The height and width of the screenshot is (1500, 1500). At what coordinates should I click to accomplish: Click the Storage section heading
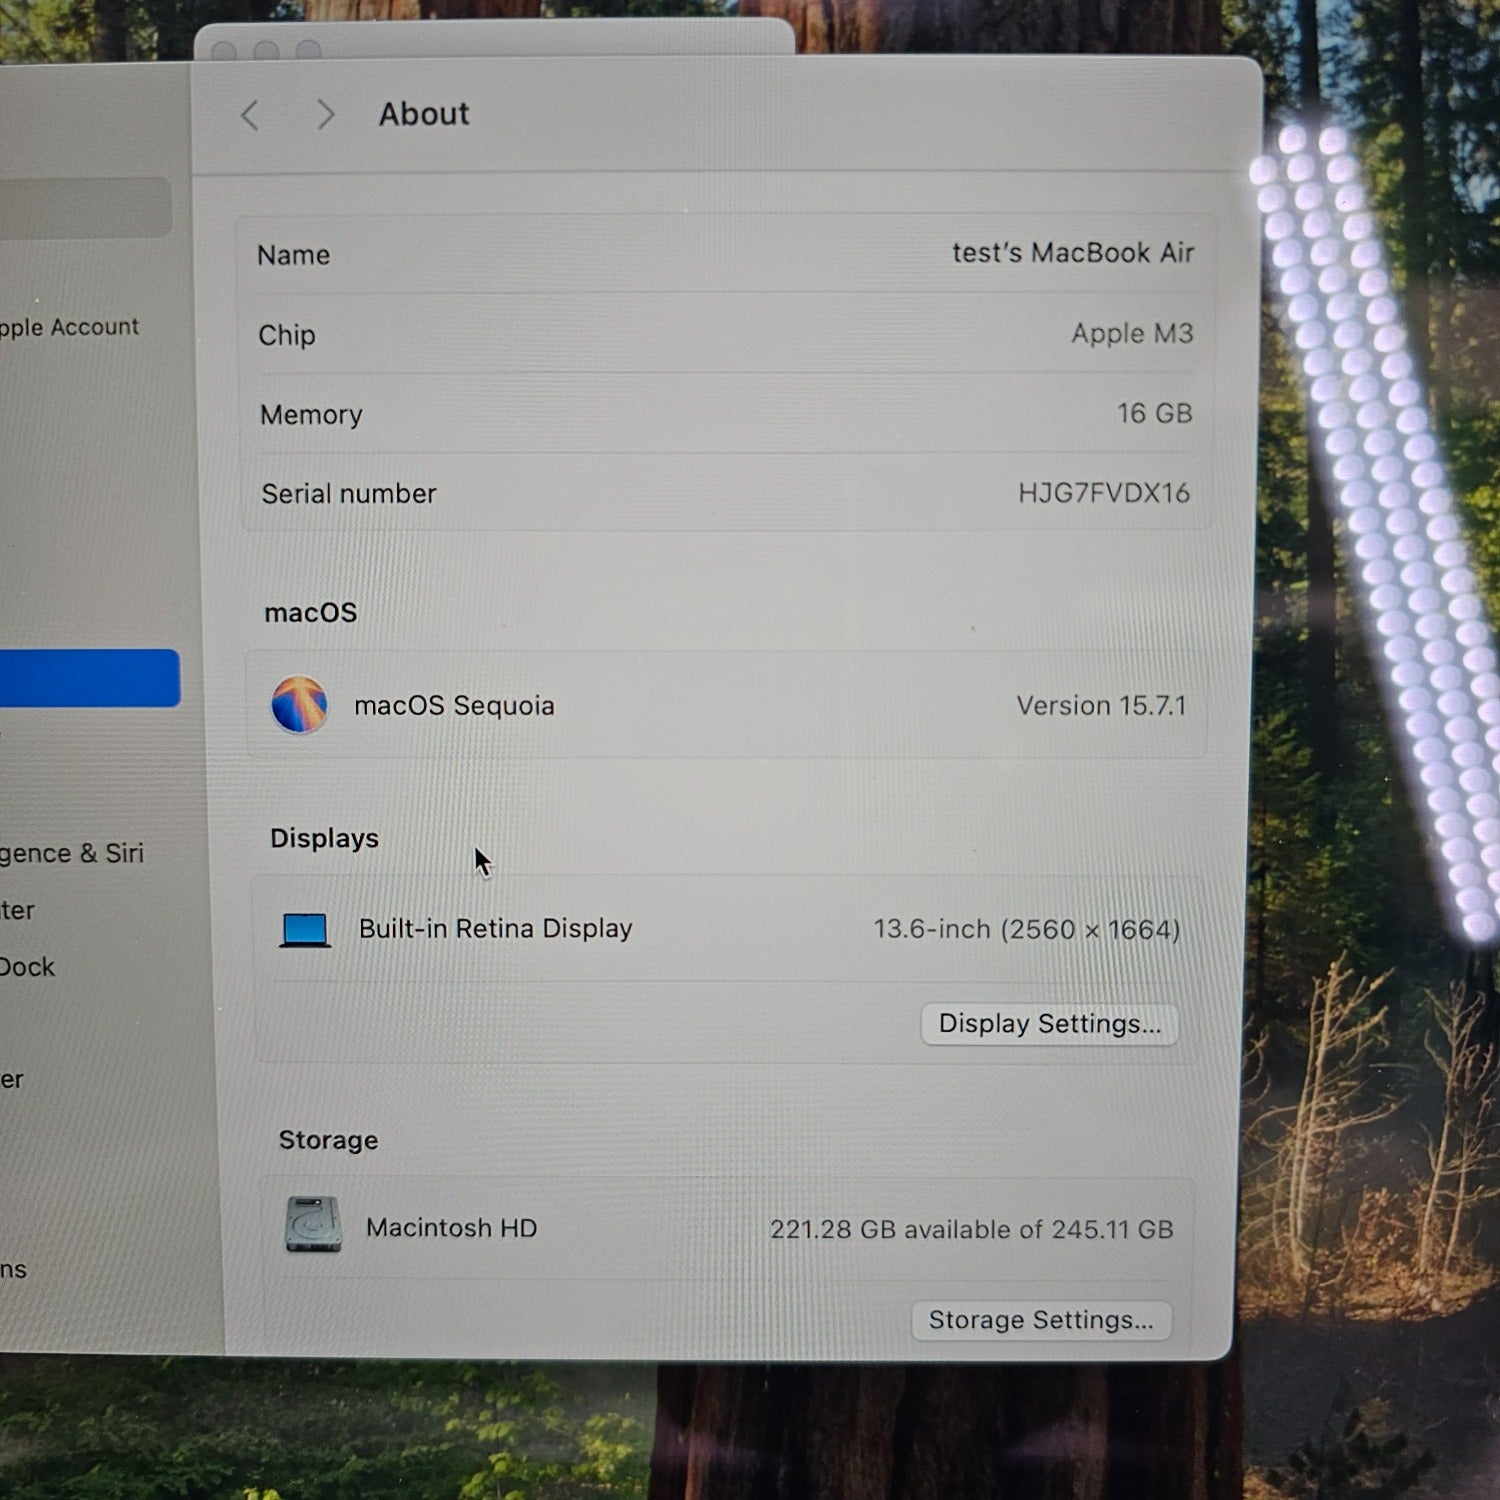[328, 1140]
